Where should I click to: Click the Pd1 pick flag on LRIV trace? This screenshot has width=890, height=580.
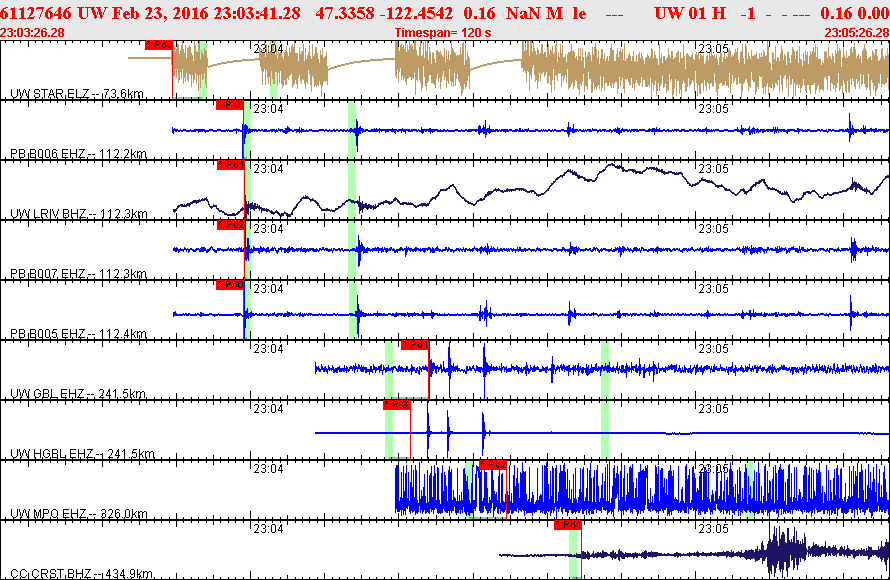point(230,165)
